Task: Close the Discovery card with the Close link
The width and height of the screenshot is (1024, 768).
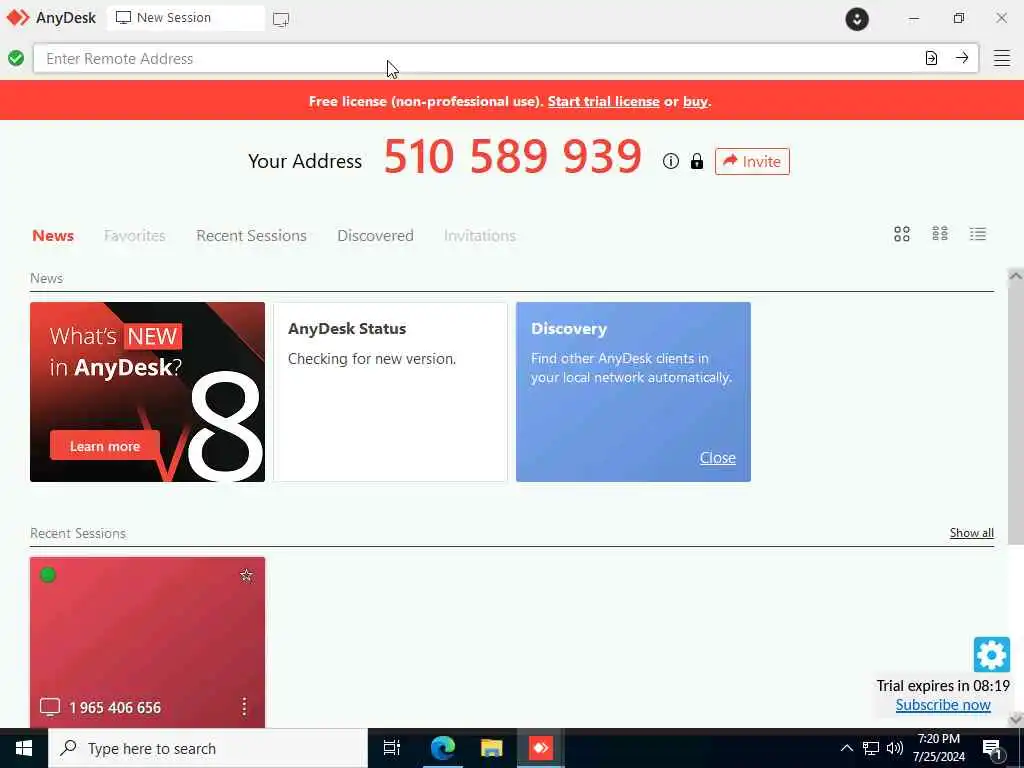Action: coord(718,458)
